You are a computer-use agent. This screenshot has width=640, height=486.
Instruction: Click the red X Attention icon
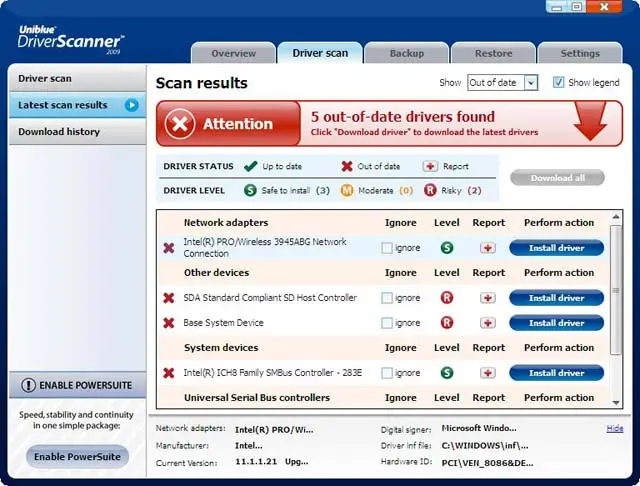180,124
